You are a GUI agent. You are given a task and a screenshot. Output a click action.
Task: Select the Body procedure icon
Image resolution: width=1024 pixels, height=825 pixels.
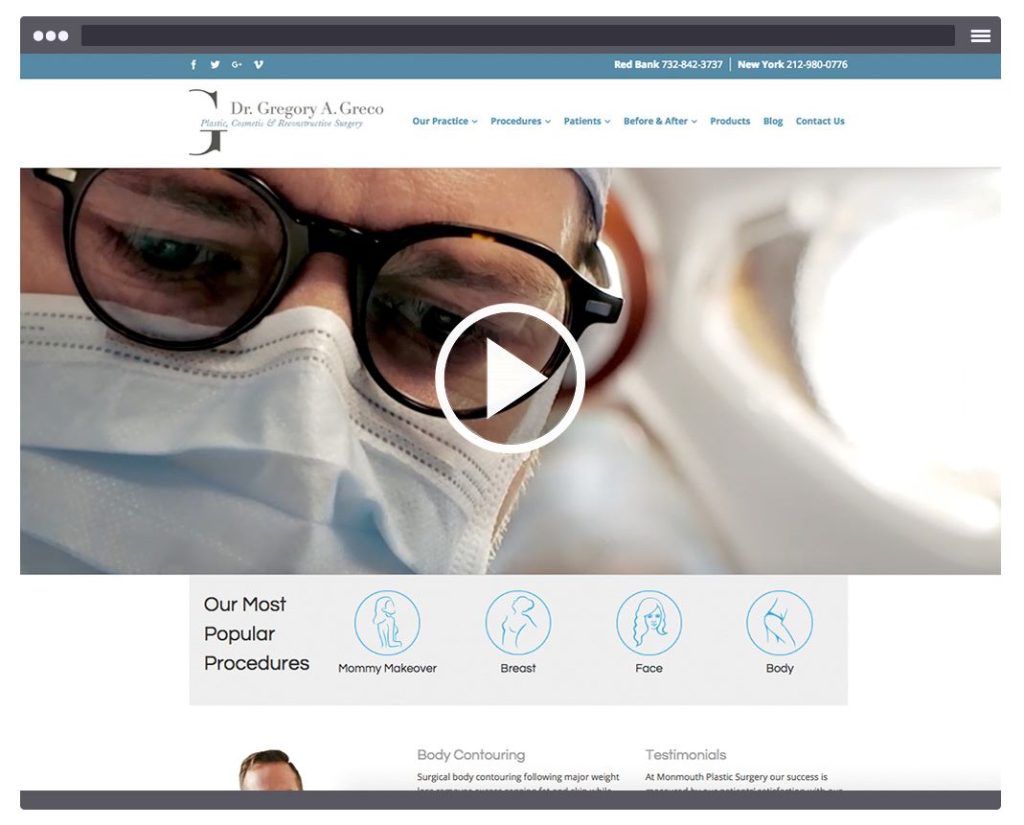pos(779,623)
